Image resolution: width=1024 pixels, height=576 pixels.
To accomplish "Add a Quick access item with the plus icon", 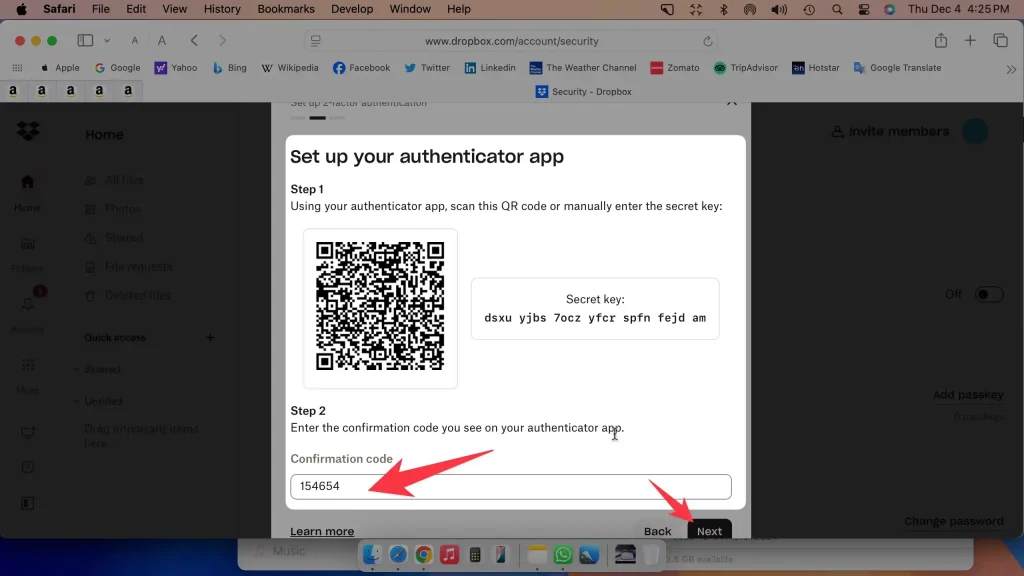I will (x=211, y=338).
